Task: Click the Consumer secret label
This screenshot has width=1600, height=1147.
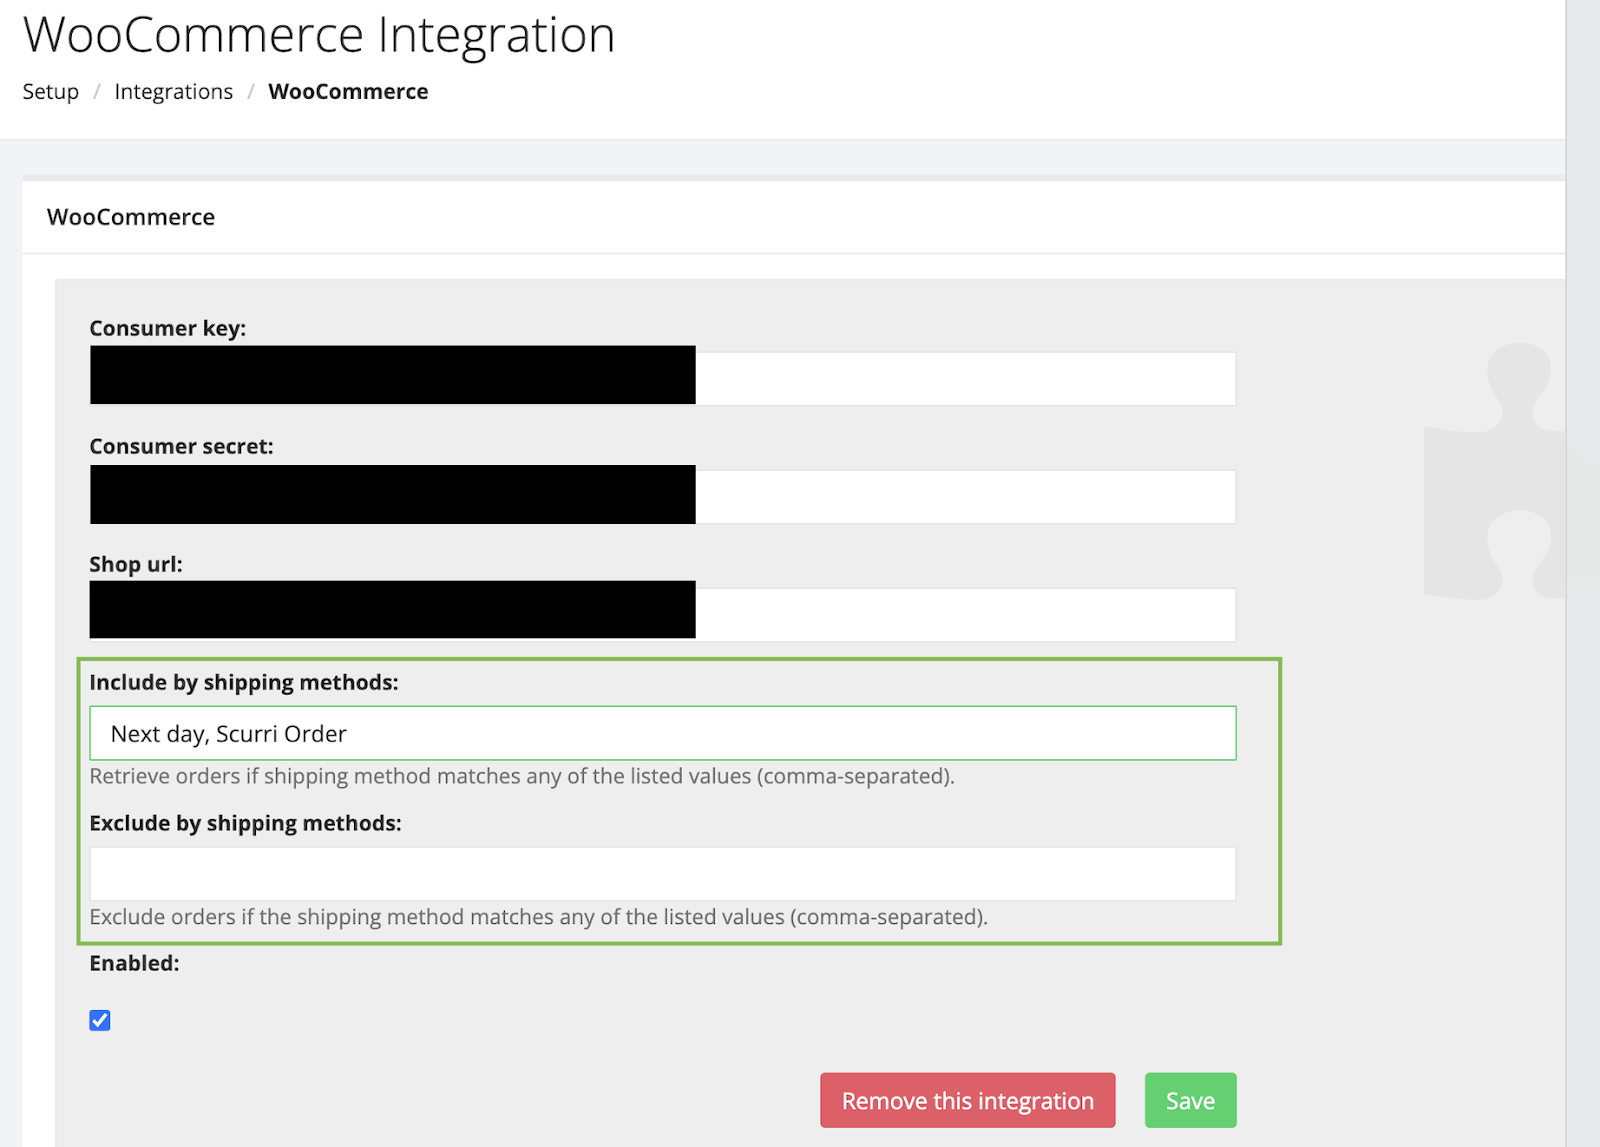Action: click(181, 446)
